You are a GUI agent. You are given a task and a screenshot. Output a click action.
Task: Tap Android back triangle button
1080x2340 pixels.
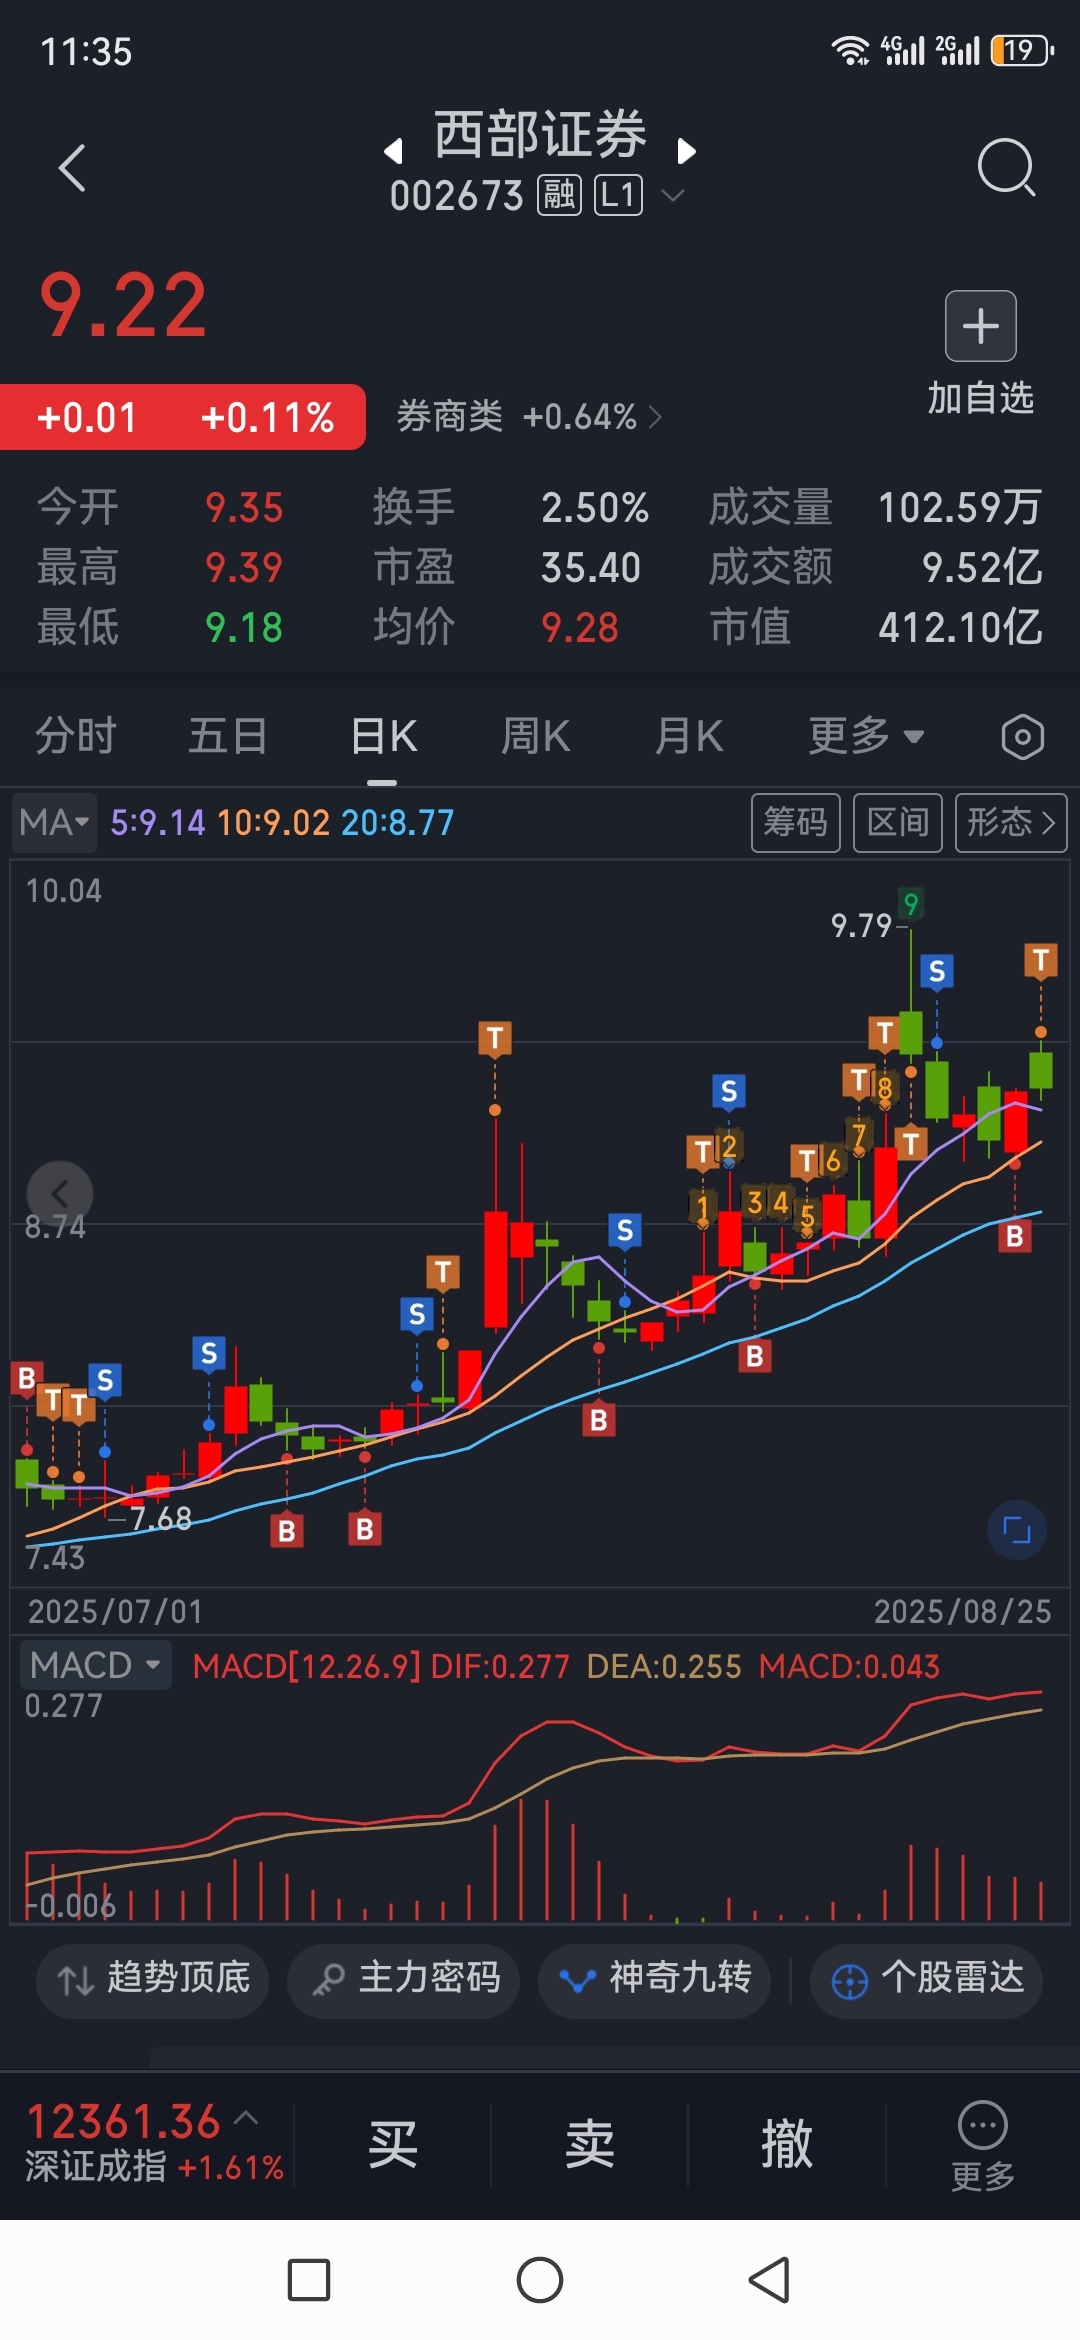769,2280
